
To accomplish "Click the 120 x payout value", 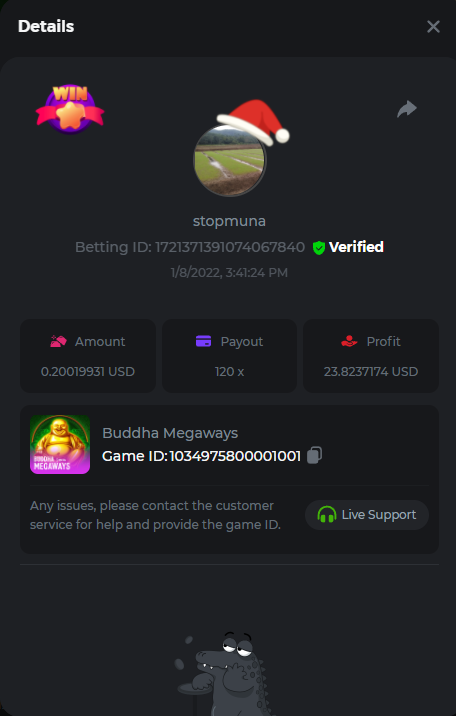I will pos(229,371).
